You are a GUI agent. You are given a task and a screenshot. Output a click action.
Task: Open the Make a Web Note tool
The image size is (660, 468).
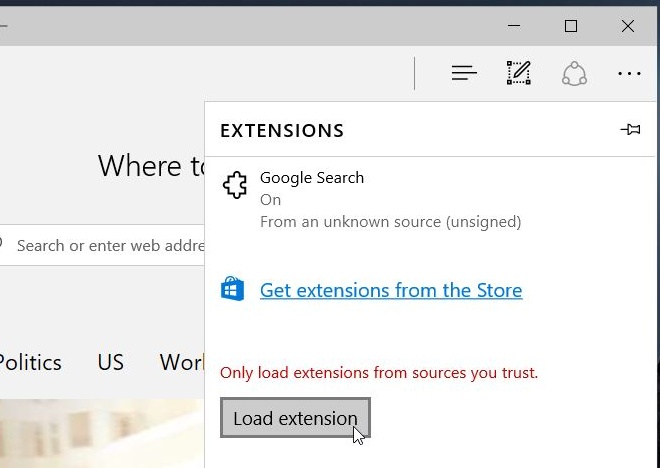coord(519,73)
